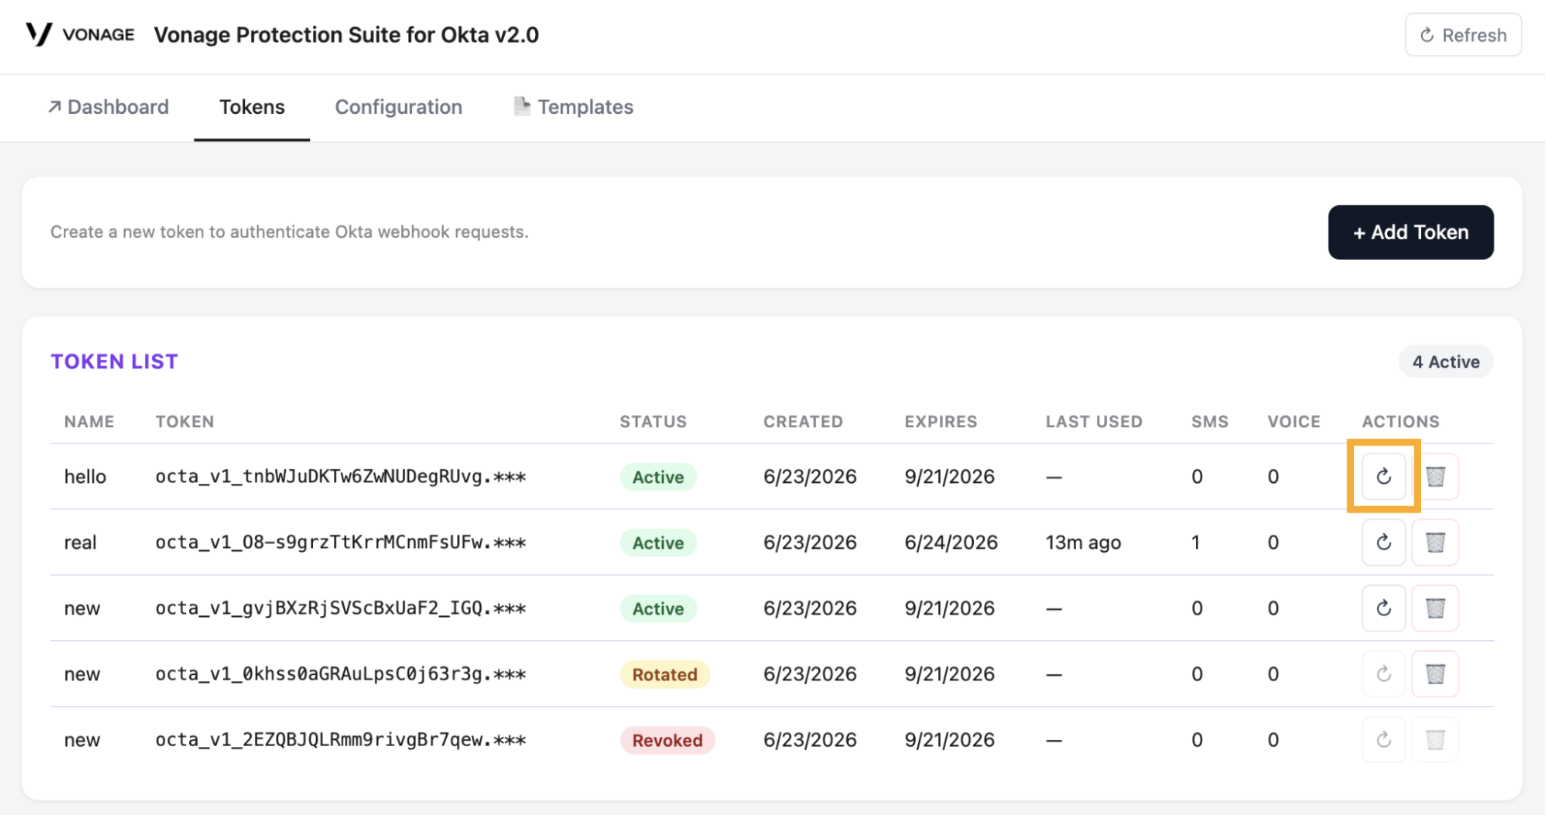Delete the token octa_v1_gvjBXzRjSVScBxUaF2_IGQ

point(1435,608)
